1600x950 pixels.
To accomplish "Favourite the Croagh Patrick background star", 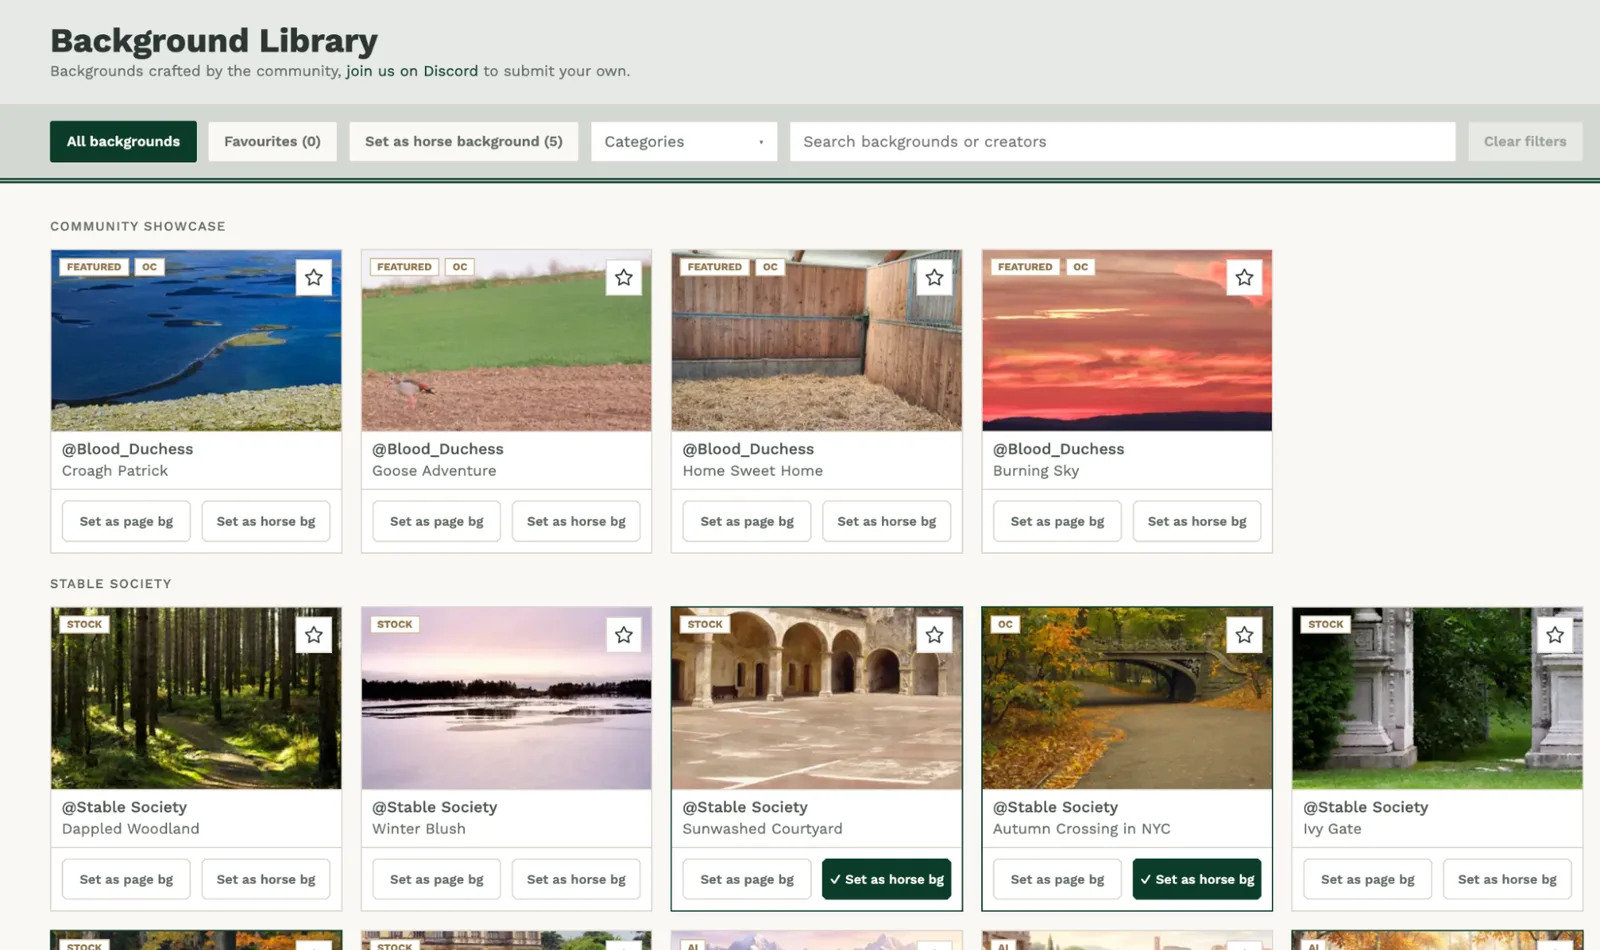I will point(314,277).
